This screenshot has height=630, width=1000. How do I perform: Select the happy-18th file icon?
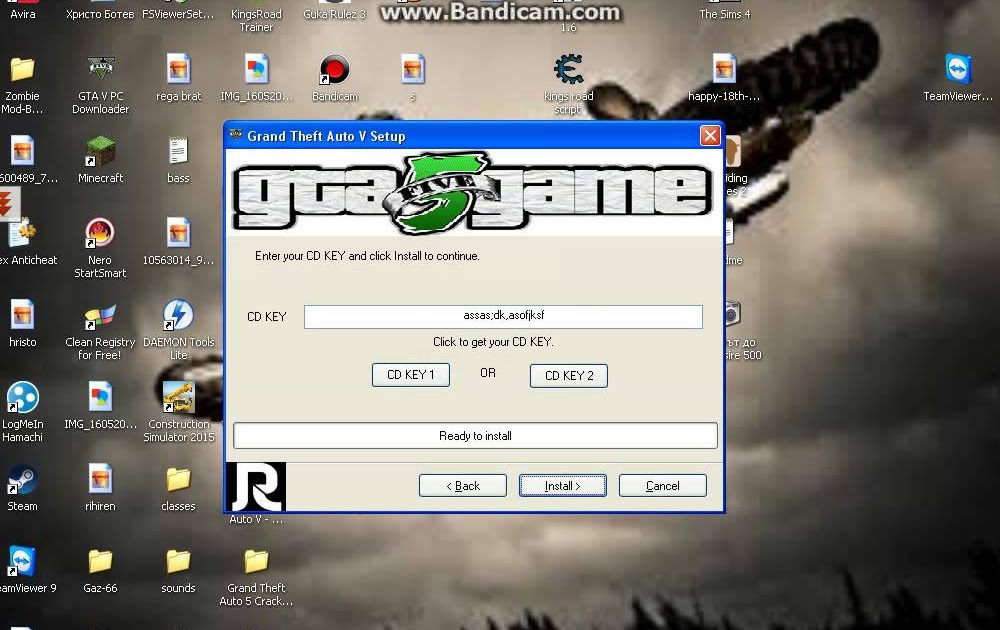[x=724, y=69]
